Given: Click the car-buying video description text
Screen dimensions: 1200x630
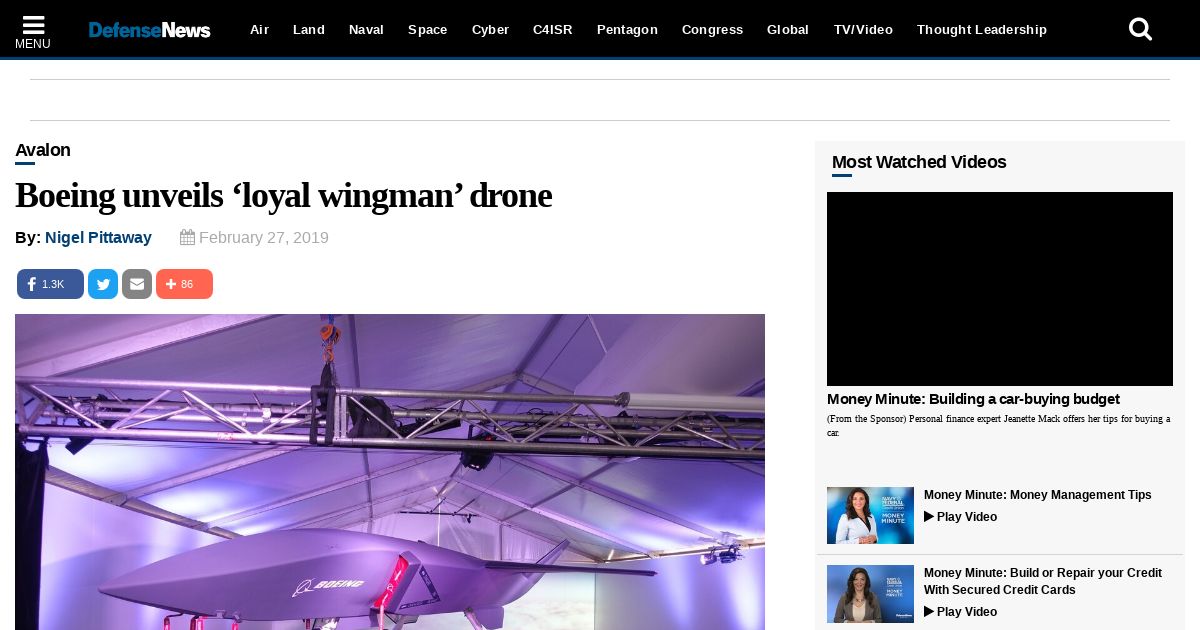Looking at the screenshot, I should pyautogui.click(x=998, y=426).
